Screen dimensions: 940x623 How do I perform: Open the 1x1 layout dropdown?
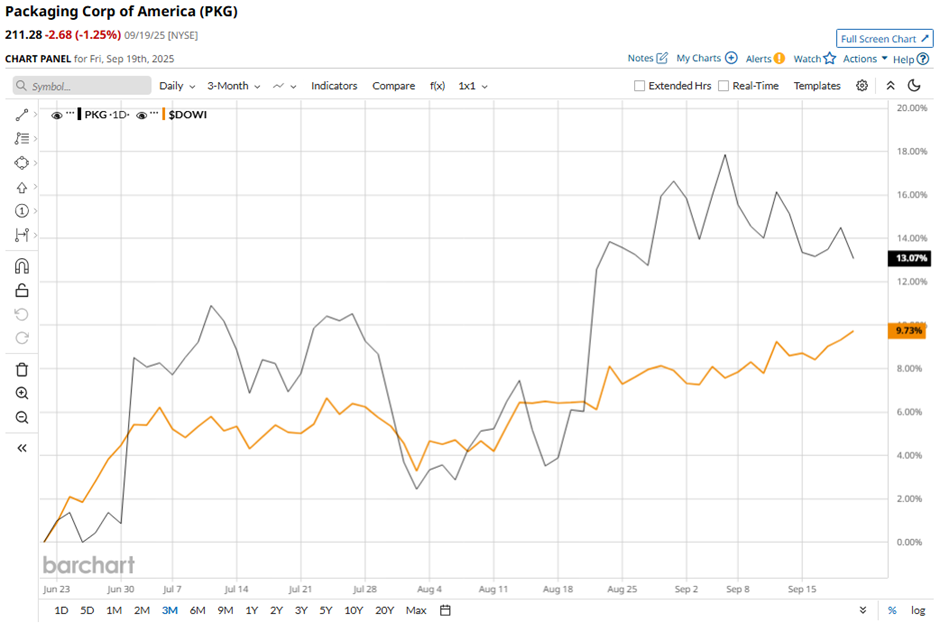click(473, 86)
